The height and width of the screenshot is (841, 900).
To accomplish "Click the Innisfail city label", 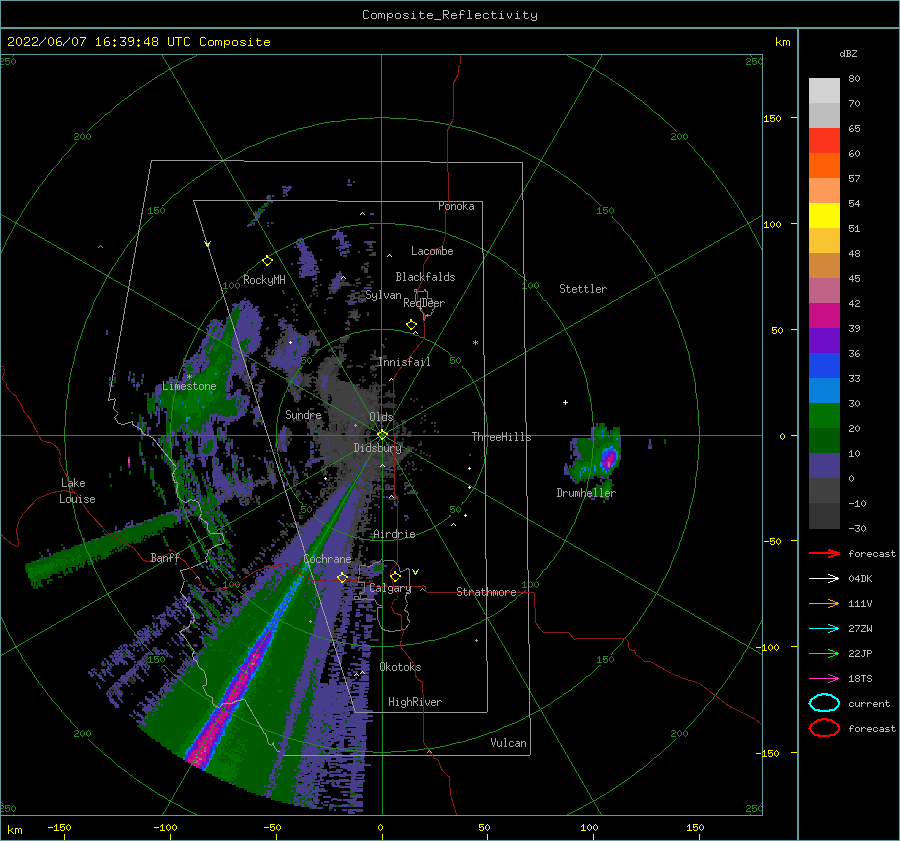I will 404,362.
